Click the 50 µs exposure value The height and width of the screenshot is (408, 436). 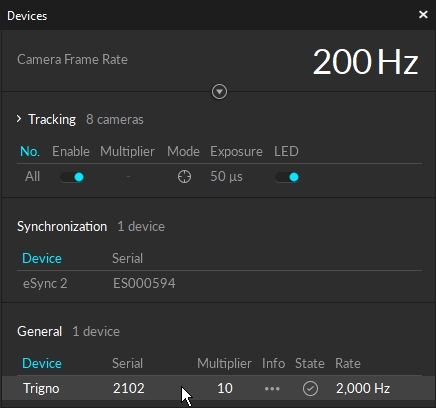pyautogui.click(x=226, y=177)
